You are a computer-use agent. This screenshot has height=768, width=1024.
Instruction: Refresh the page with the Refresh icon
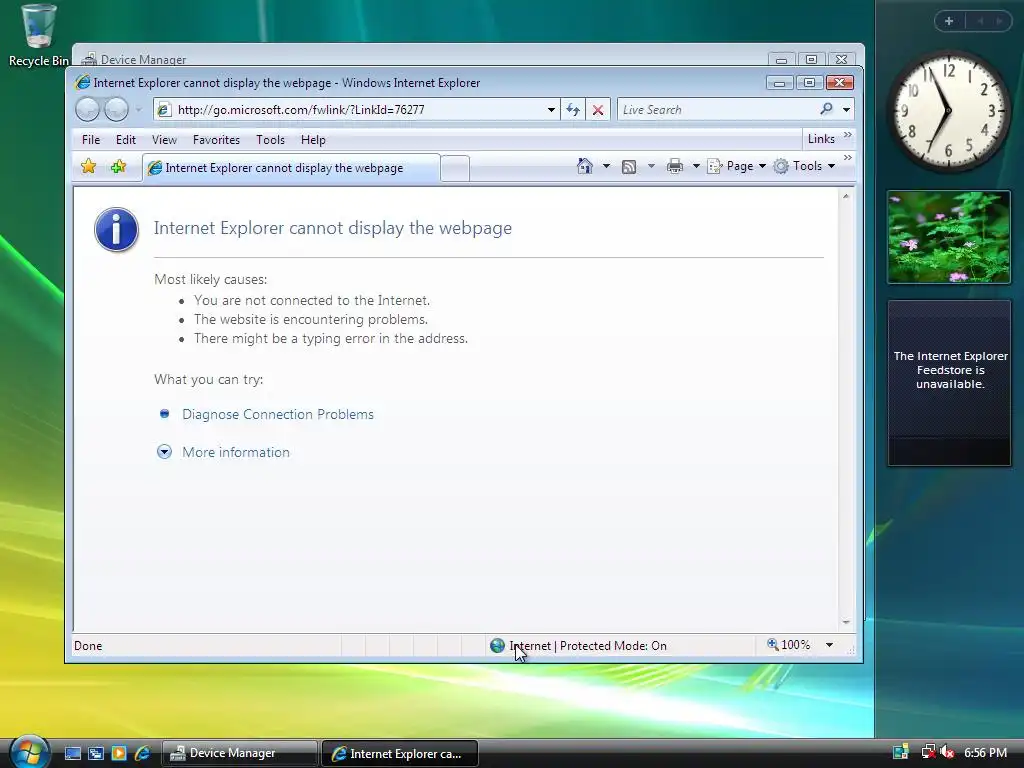coord(573,110)
